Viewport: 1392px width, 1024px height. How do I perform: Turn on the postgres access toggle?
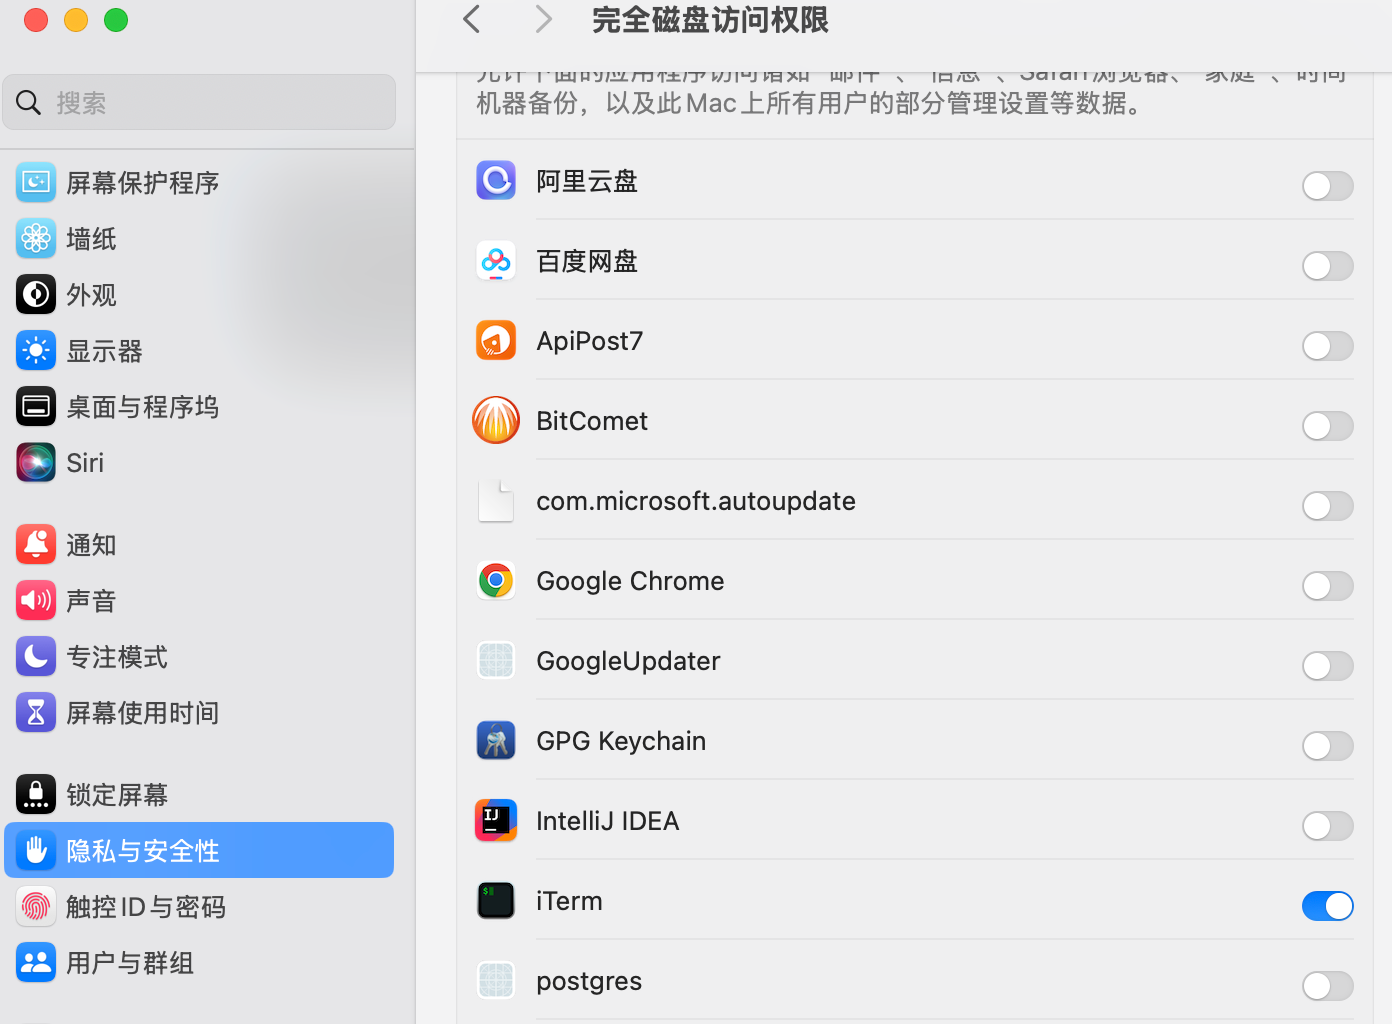[x=1327, y=986]
